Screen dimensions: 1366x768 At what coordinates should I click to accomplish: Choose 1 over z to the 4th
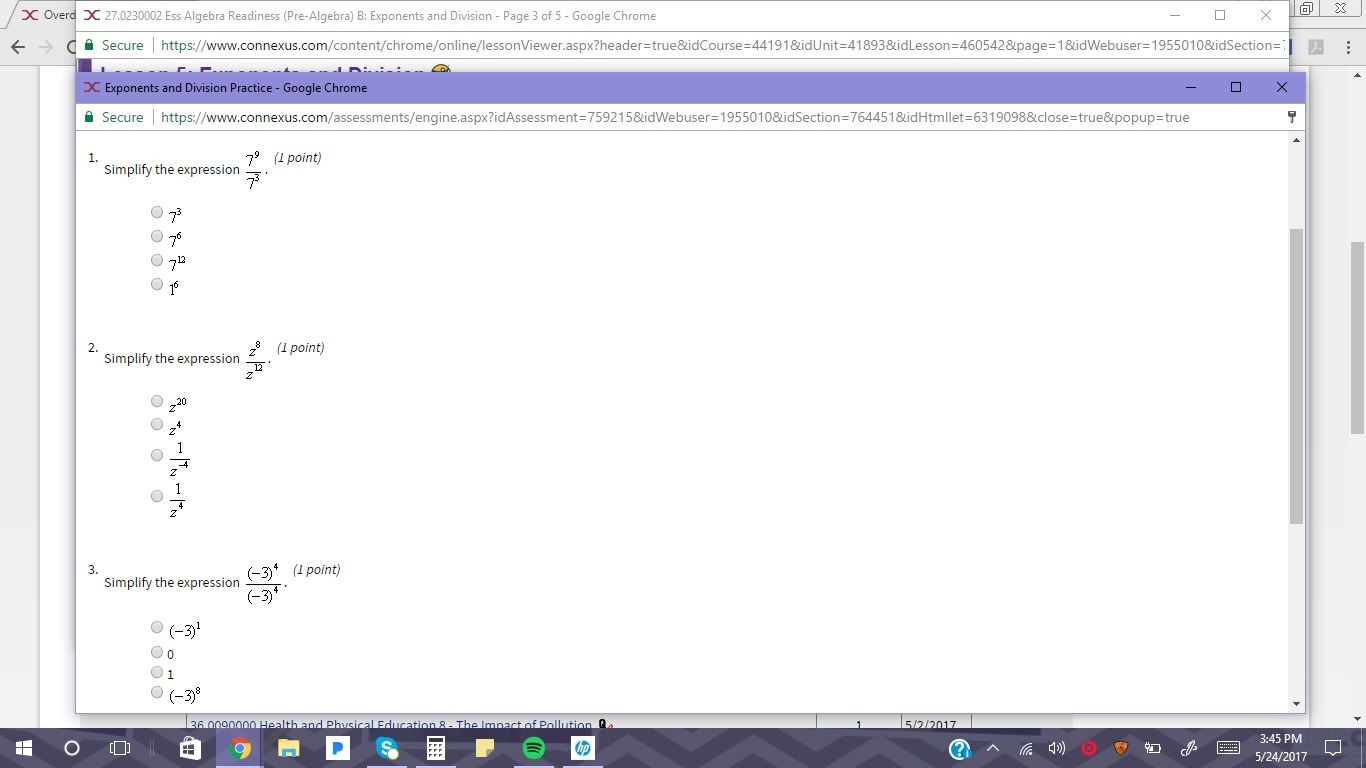157,496
